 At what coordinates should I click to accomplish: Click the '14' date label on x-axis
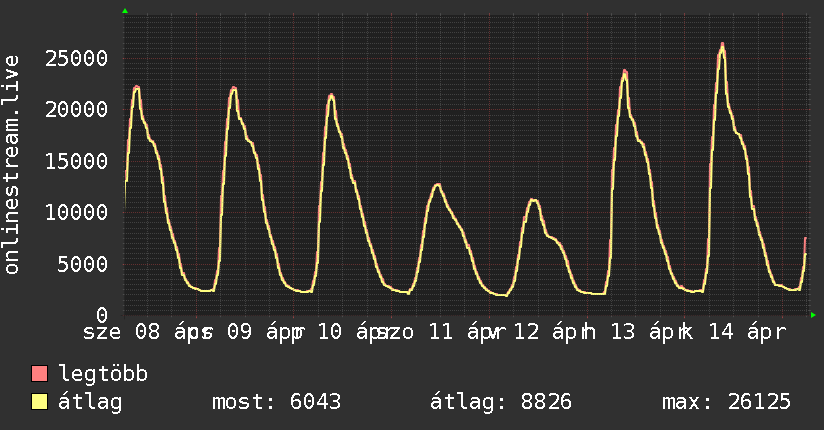[722, 332]
